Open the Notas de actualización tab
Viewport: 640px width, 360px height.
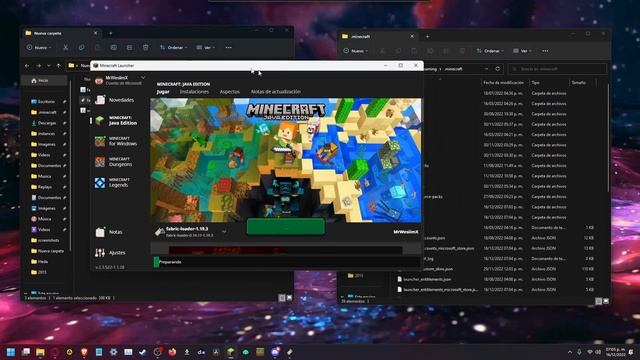pyautogui.click(x=276, y=92)
